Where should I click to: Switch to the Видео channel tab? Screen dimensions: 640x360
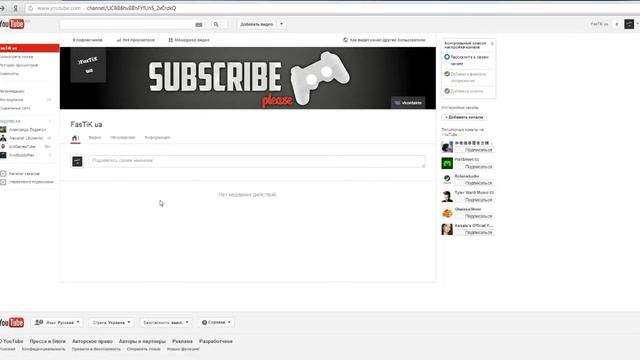pos(95,138)
